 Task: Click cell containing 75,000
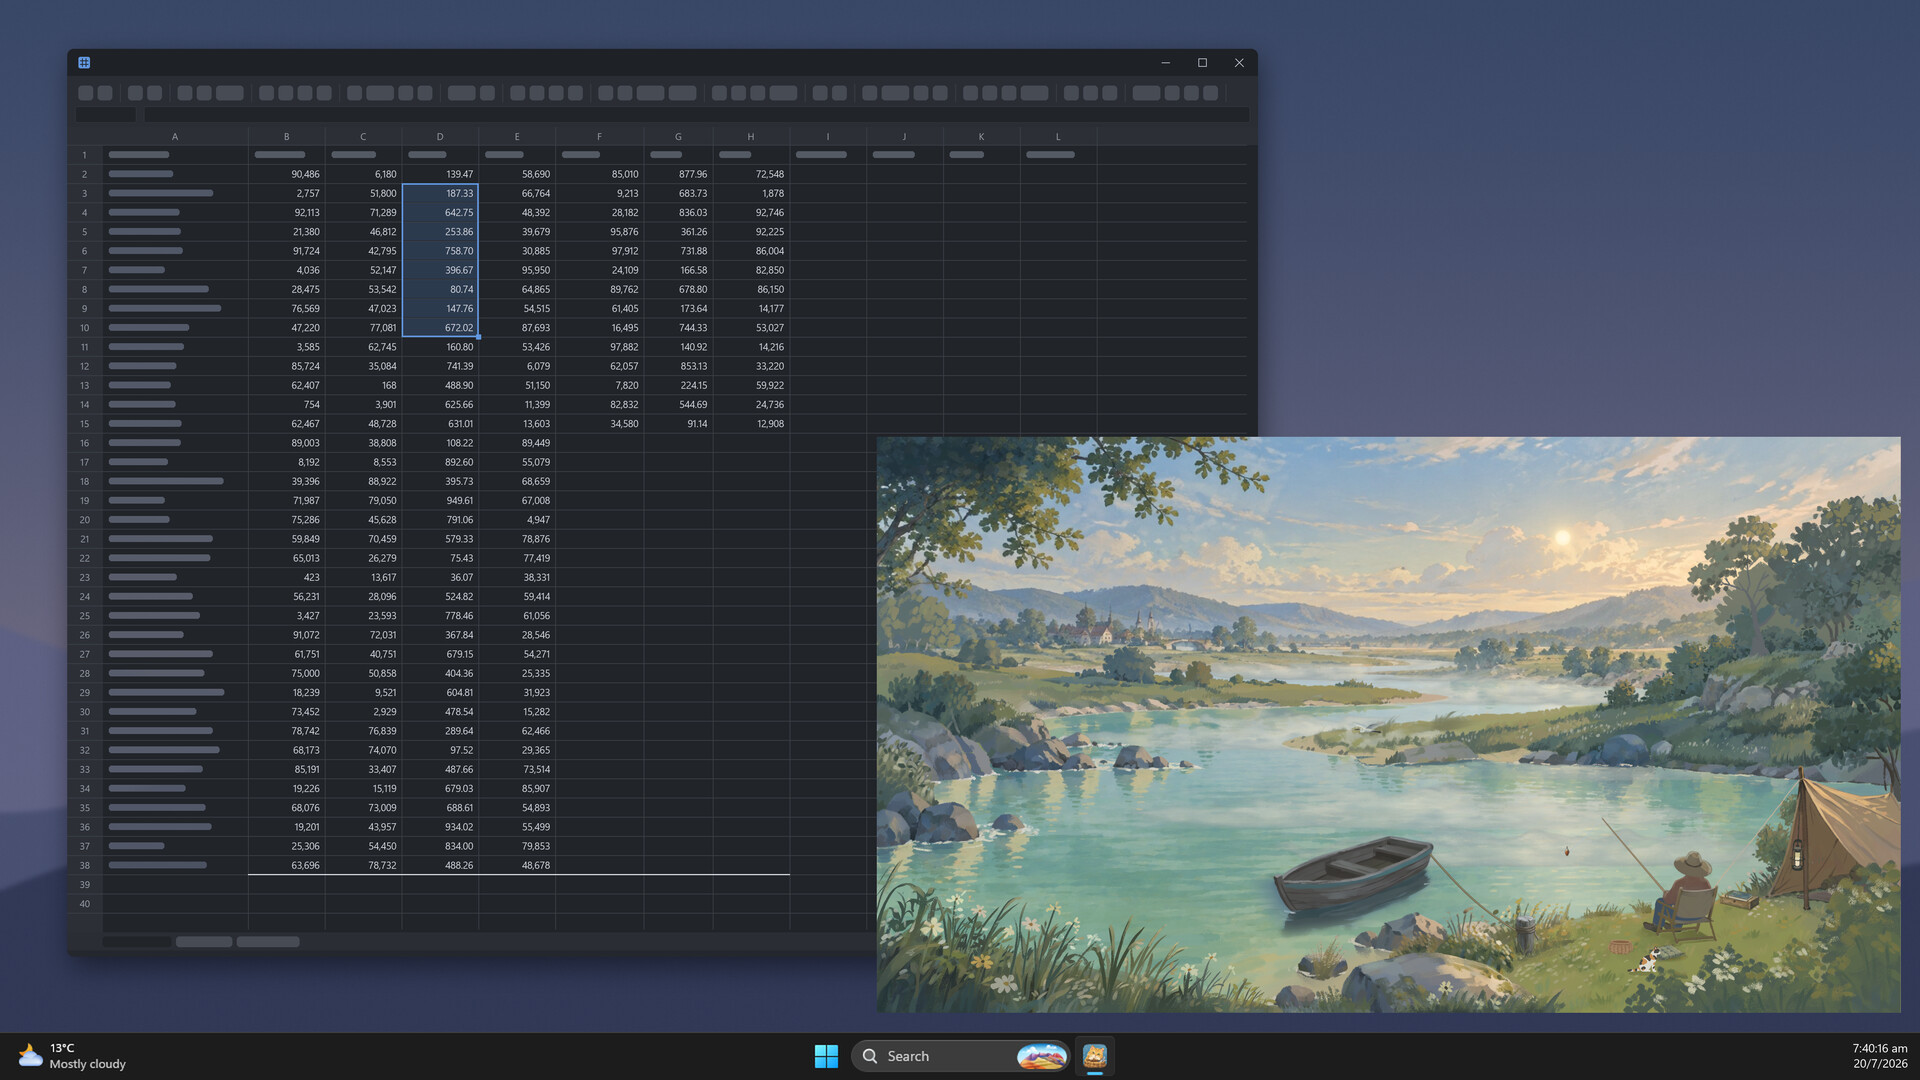pos(286,674)
